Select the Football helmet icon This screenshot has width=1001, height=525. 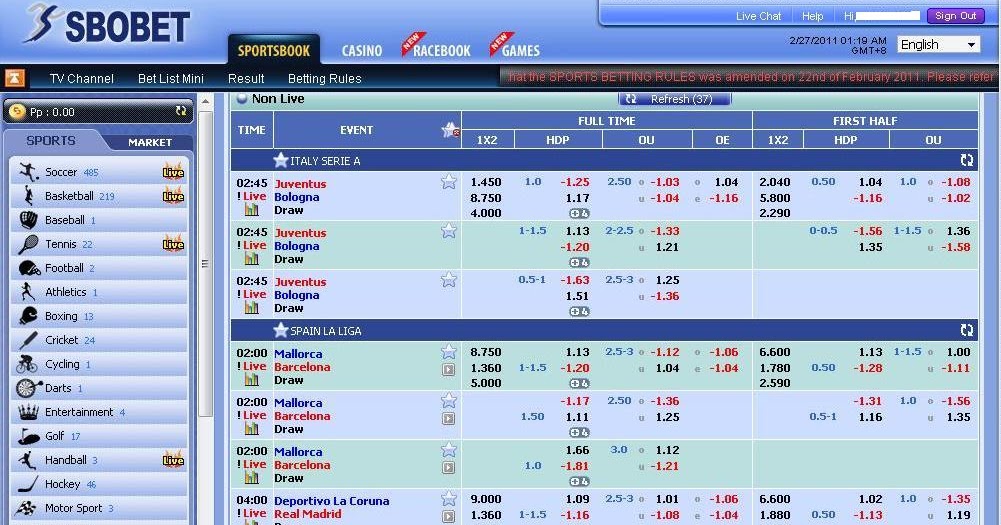point(29,268)
